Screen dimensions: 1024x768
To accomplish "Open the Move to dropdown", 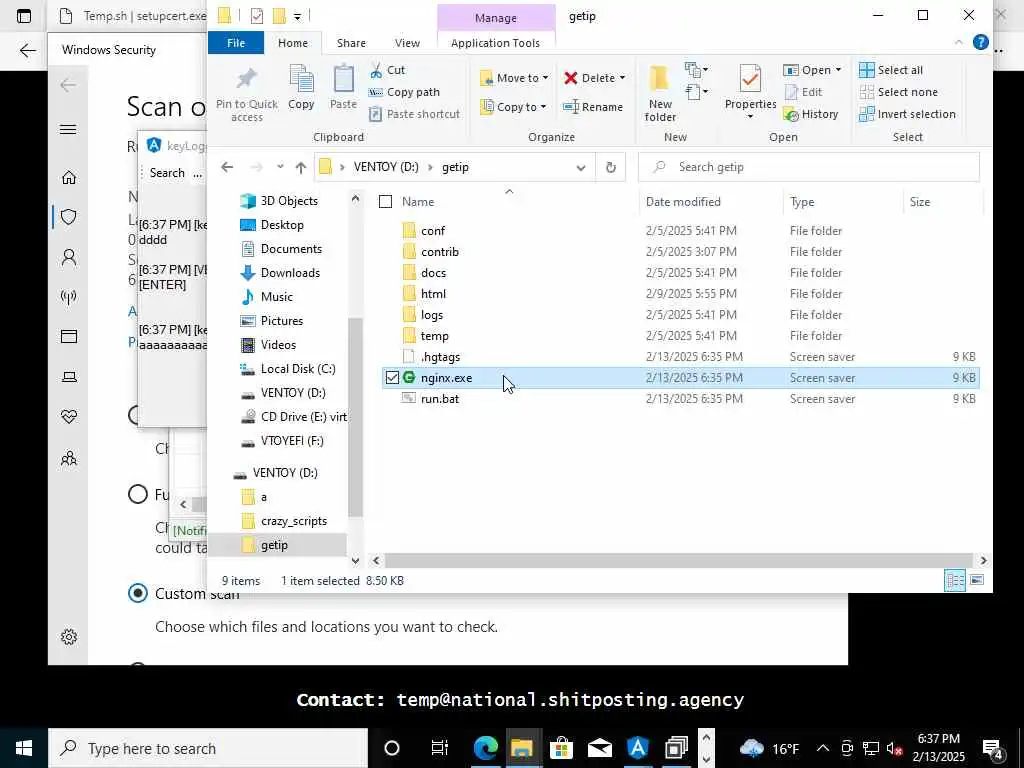I will tap(514, 78).
